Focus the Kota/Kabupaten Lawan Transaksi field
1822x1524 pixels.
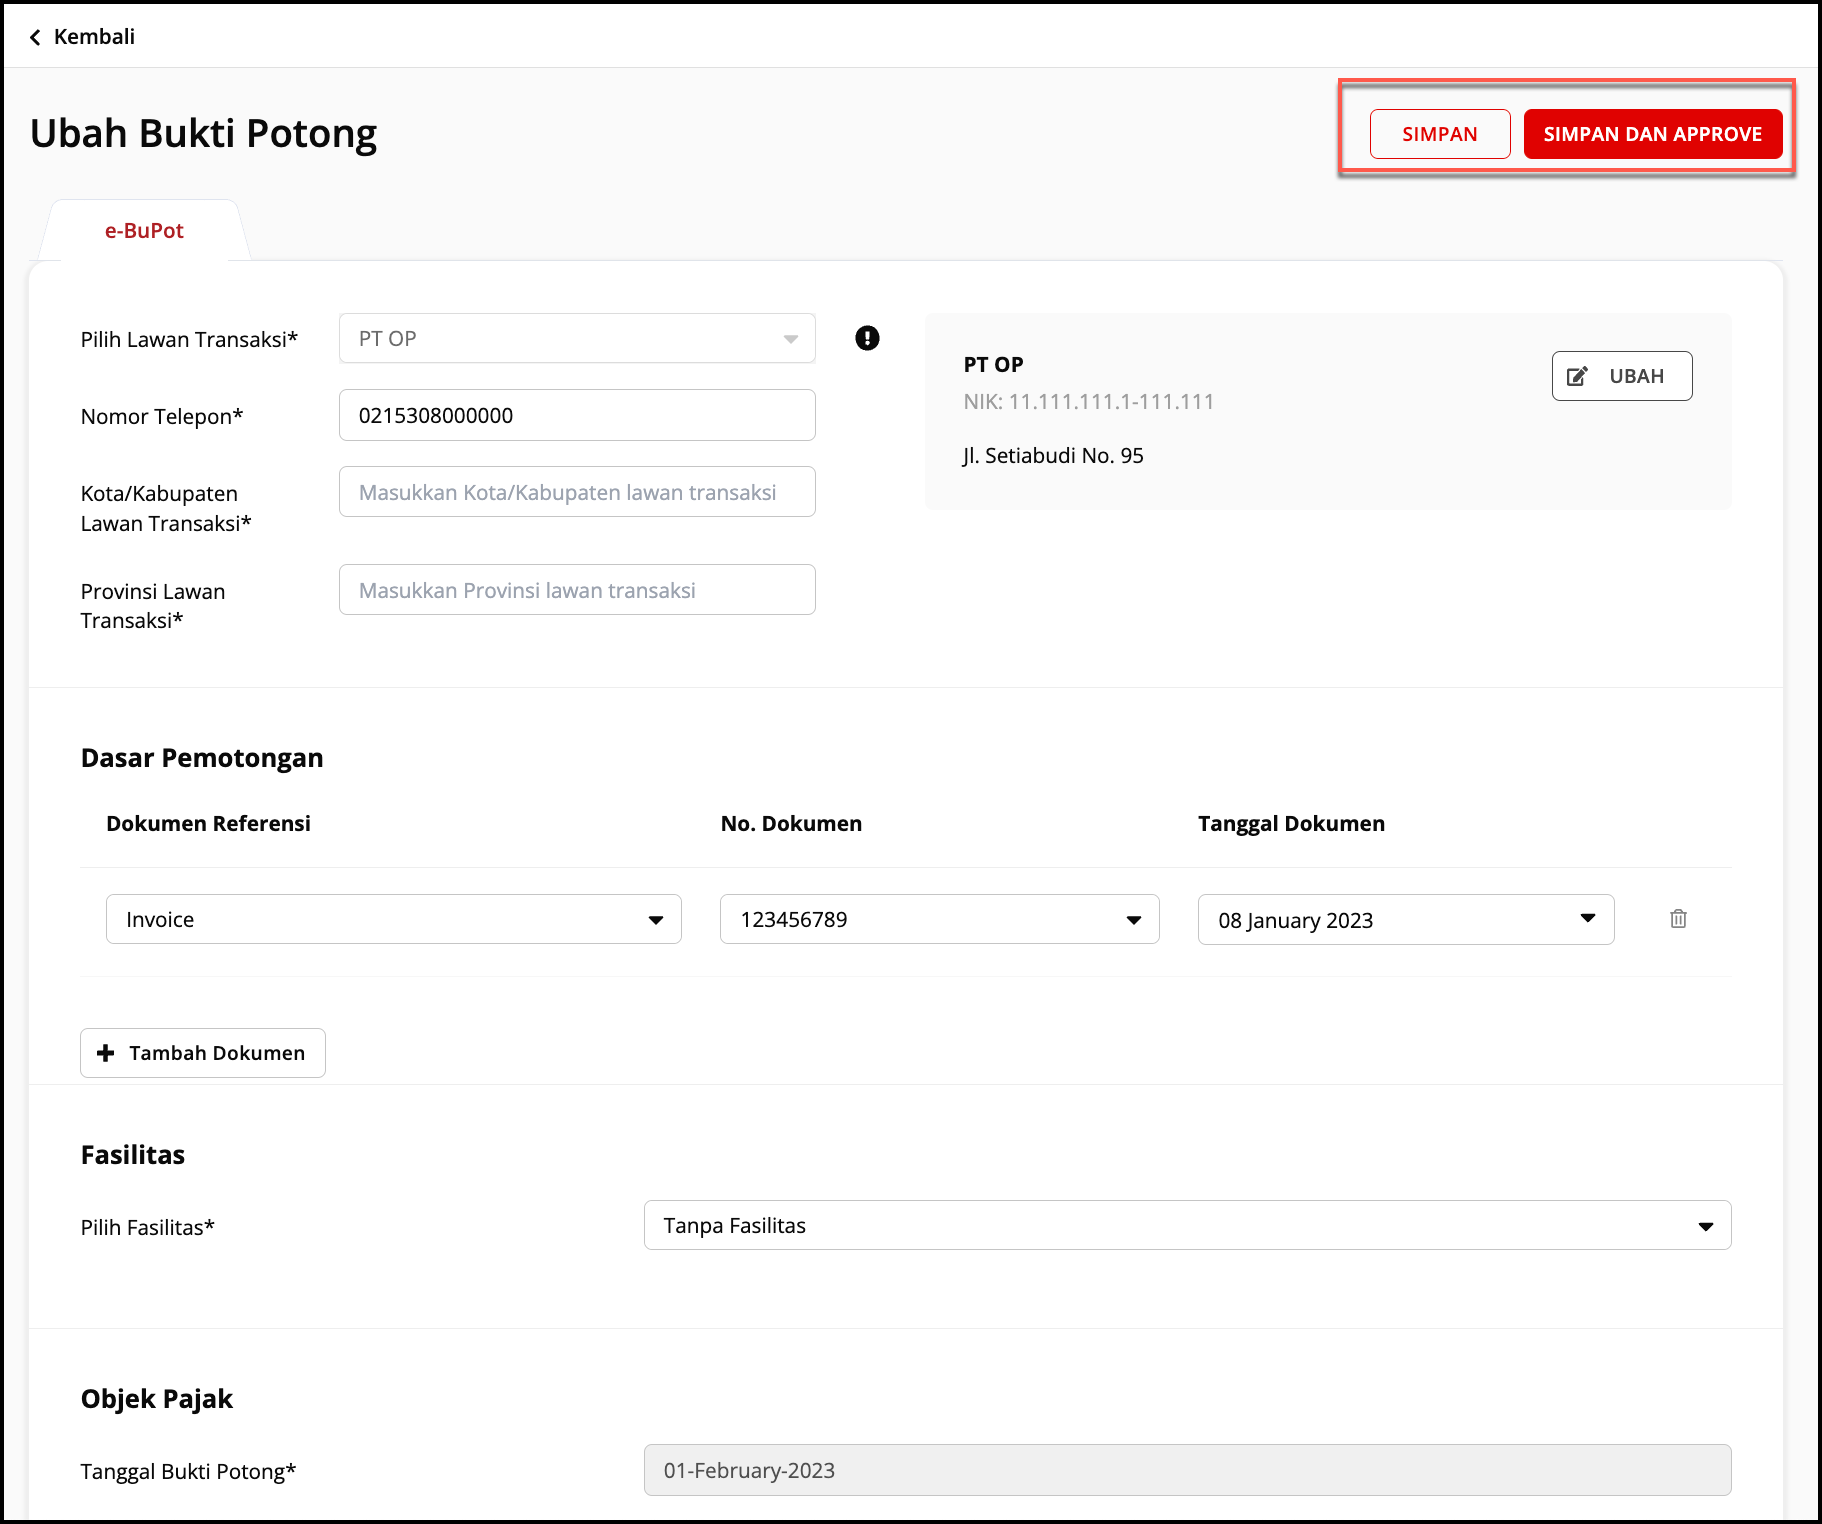click(576, 492)
